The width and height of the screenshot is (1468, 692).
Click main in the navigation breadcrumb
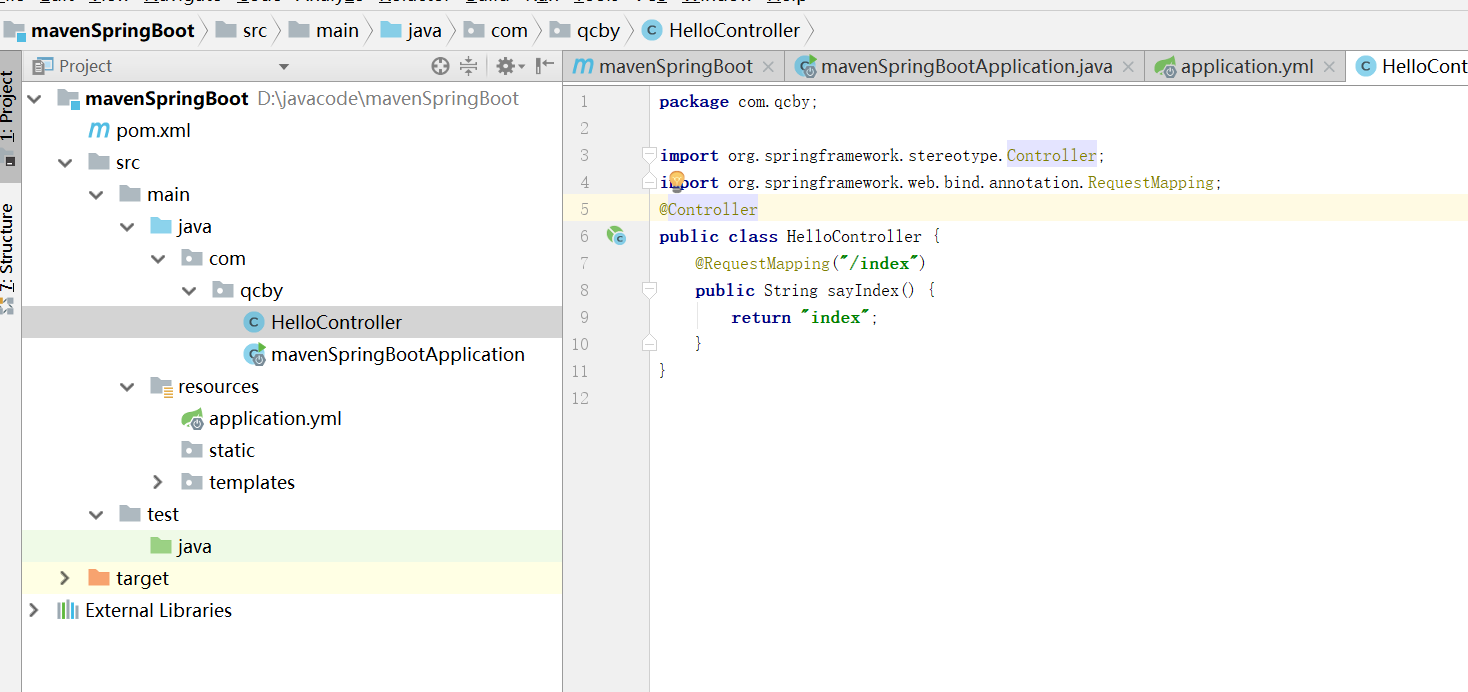pos(324,30)
